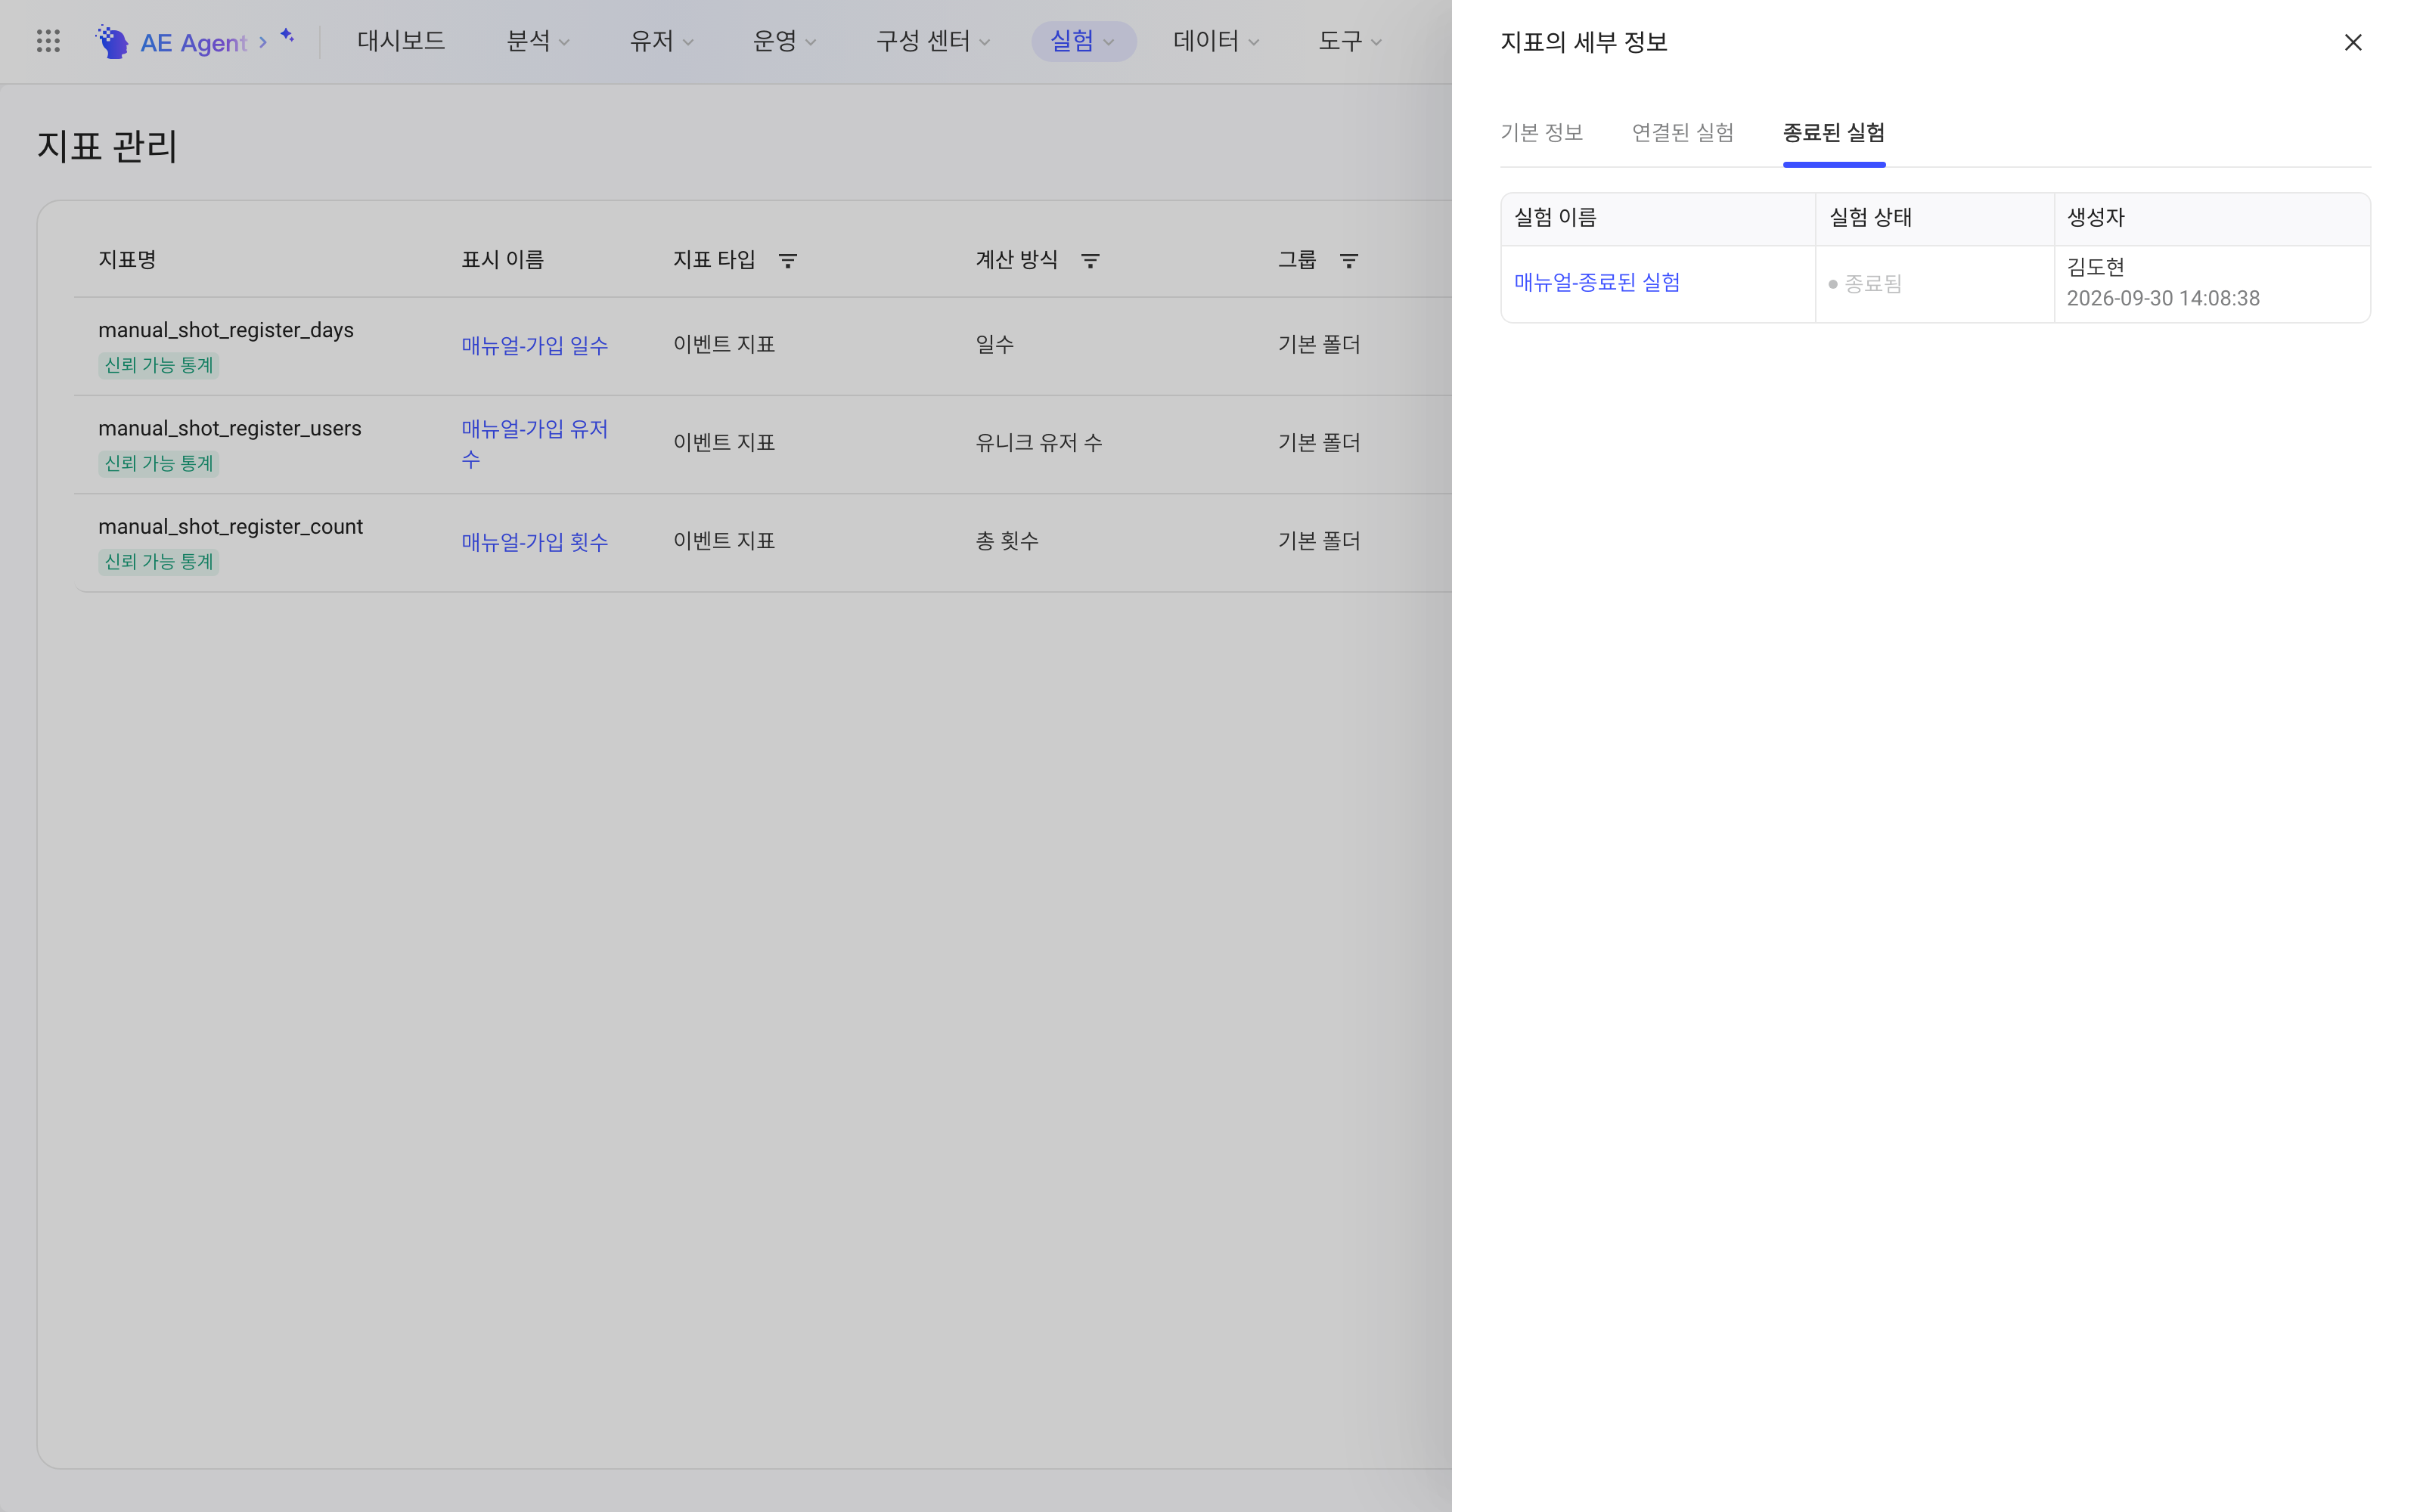Expand the 실험 menu dropdown
The width and height of the screenshot is (2420, 1512).
point(1083,41)
